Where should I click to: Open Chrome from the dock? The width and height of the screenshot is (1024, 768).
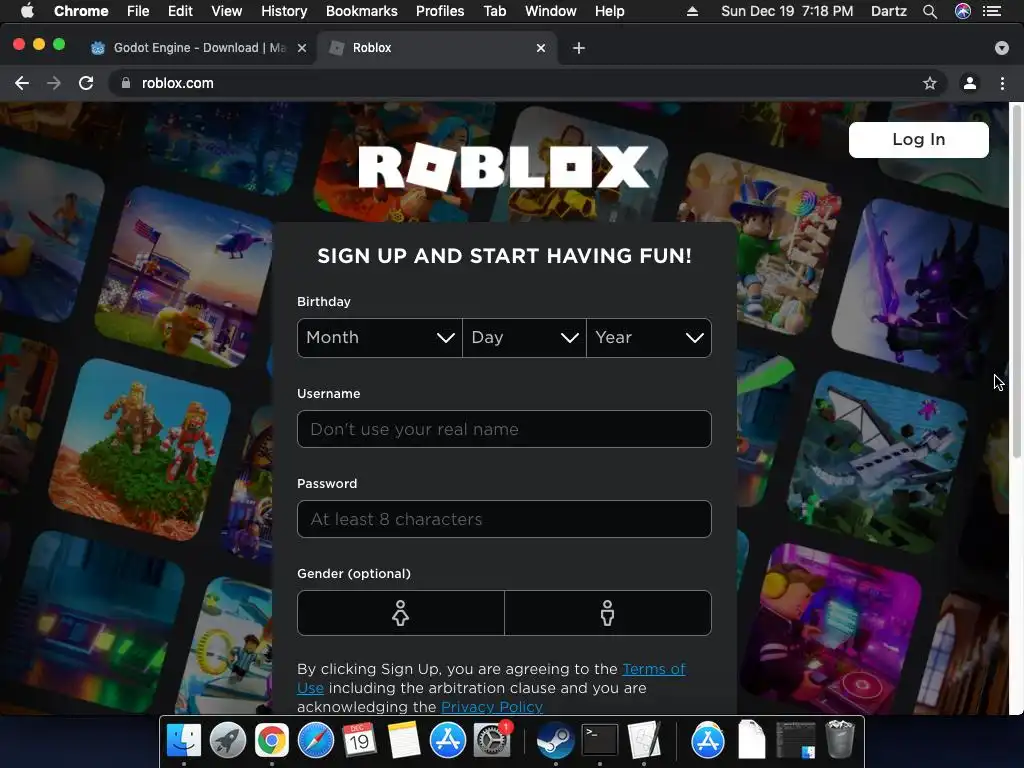tap(272, 741)
